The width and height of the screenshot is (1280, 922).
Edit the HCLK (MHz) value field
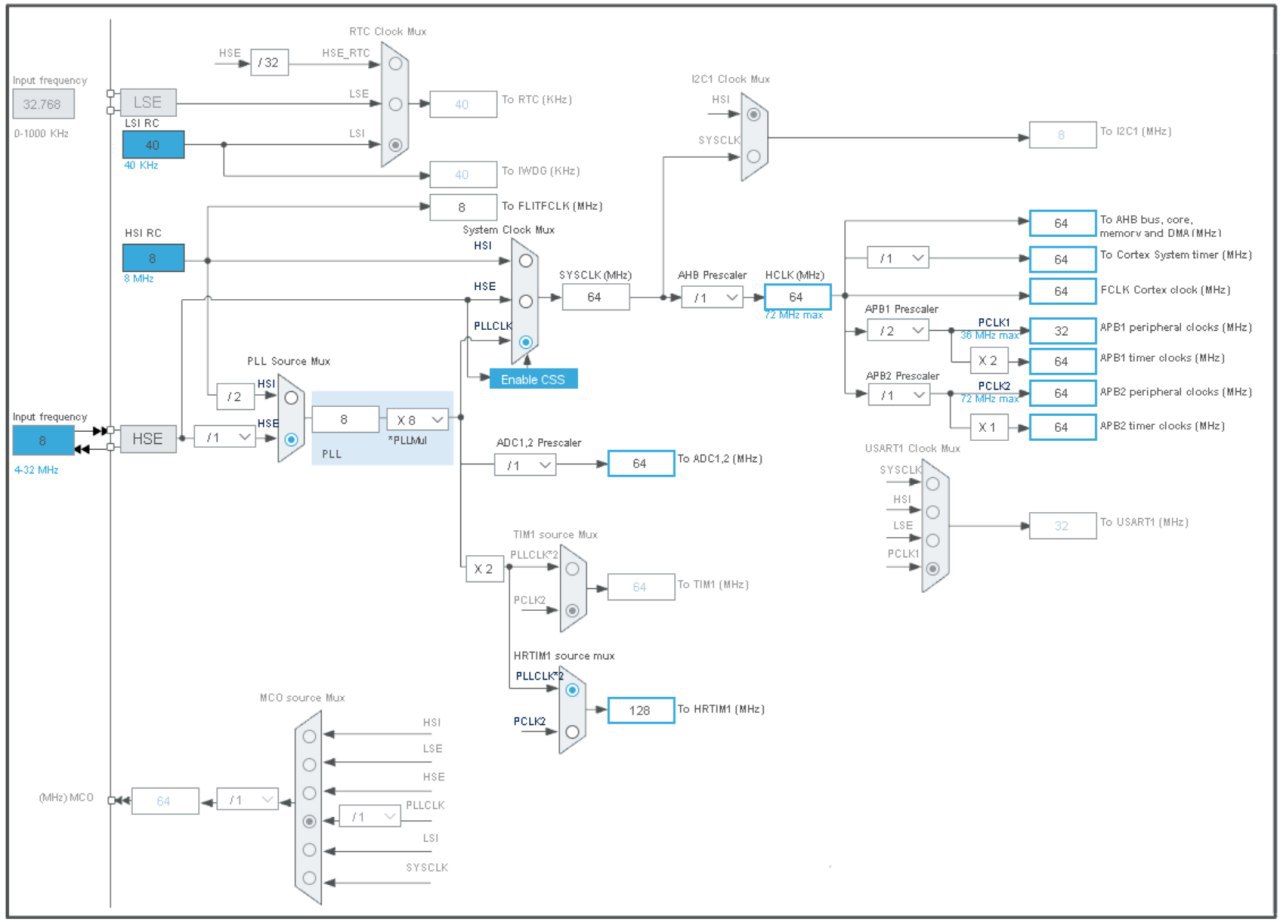tap(797, 297)
